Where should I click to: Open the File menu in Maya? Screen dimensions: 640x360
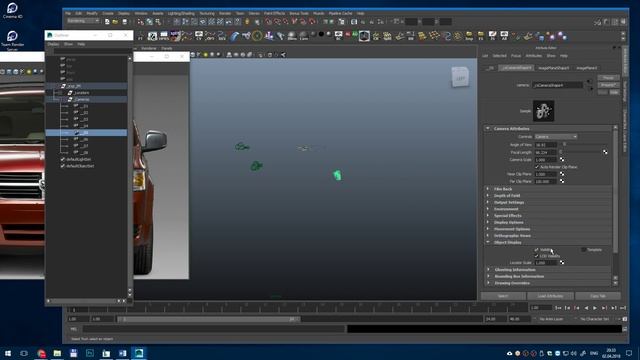[68, 13]
